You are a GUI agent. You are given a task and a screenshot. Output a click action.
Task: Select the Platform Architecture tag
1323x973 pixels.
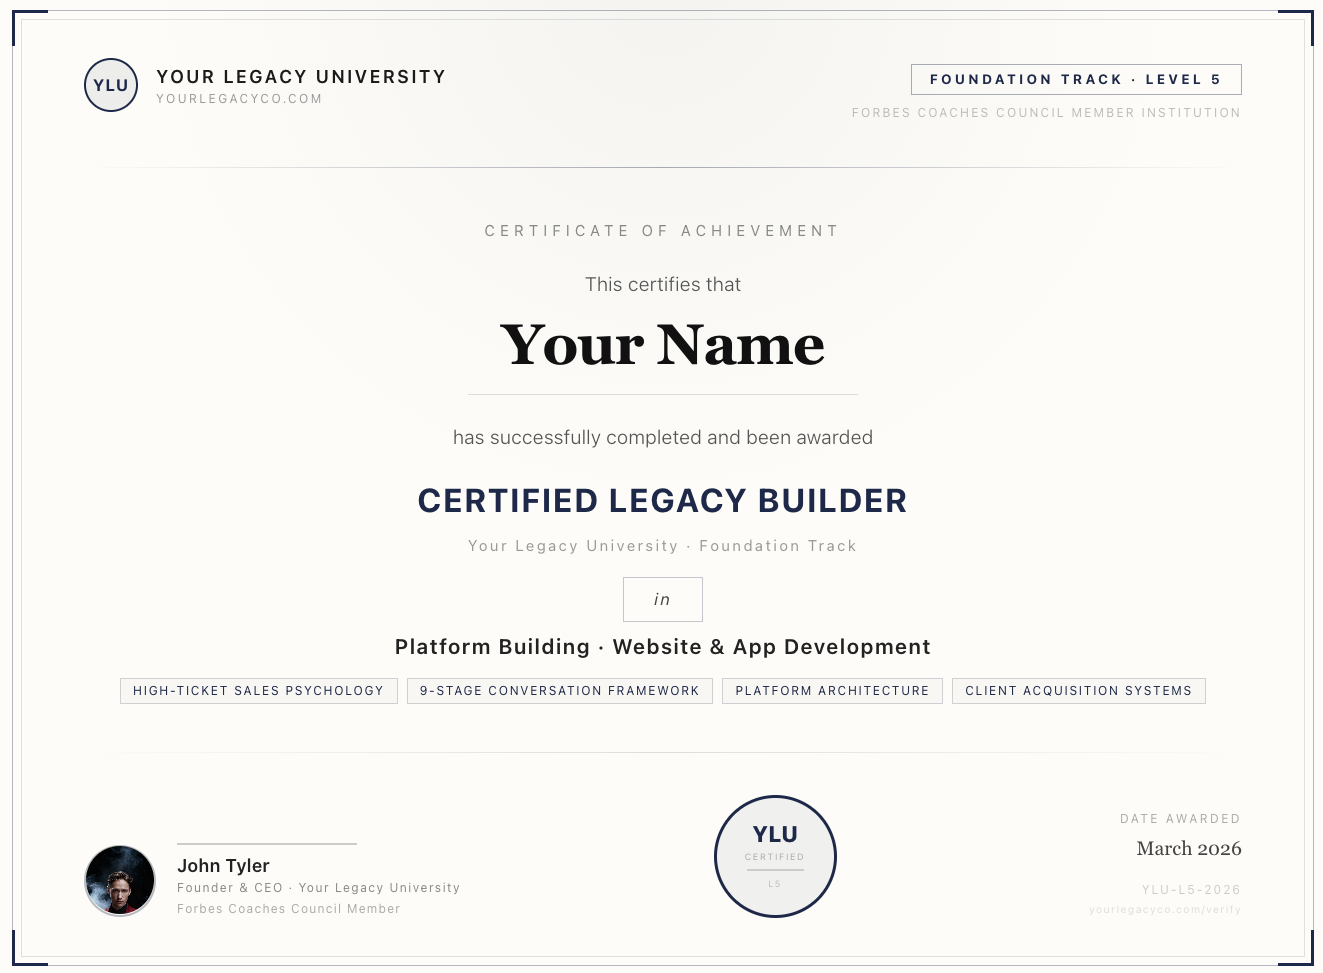[832, 691]
